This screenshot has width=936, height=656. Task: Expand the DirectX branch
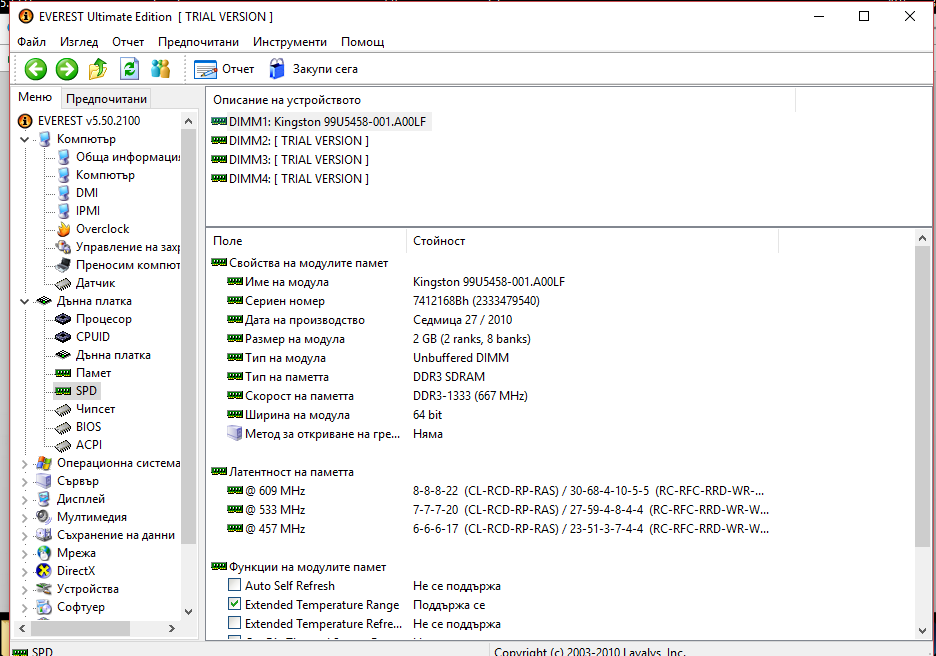point(24,572)
